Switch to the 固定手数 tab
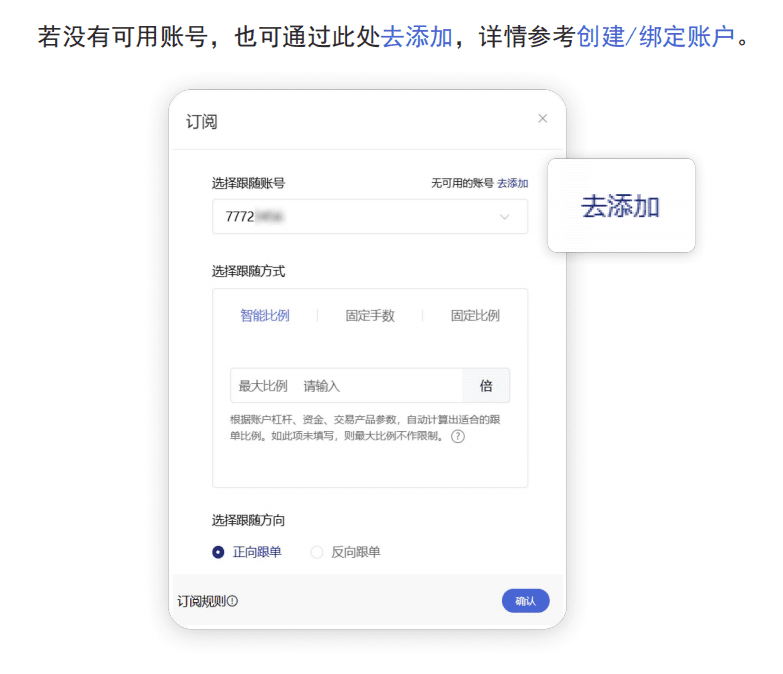The height and width of the screenshot is (674, 783). coord(370,316)
